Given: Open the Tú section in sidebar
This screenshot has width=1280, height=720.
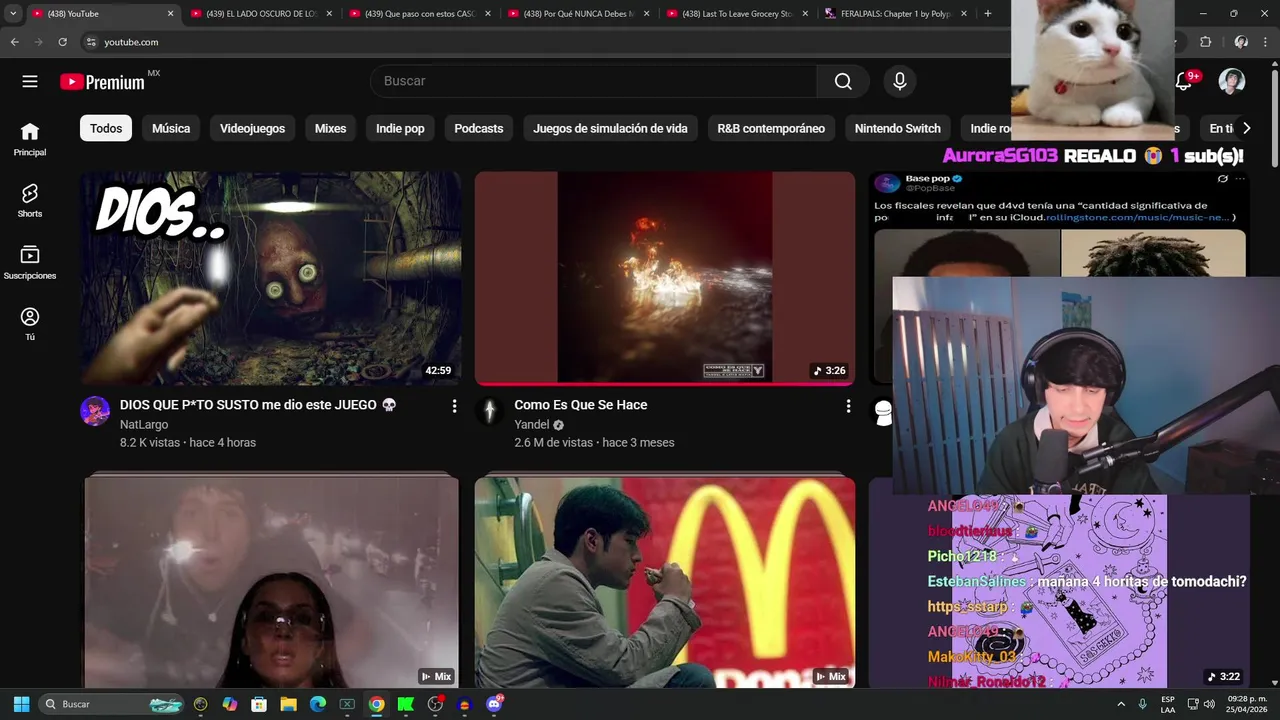Looking at the screenshot, I should [30, 324].
